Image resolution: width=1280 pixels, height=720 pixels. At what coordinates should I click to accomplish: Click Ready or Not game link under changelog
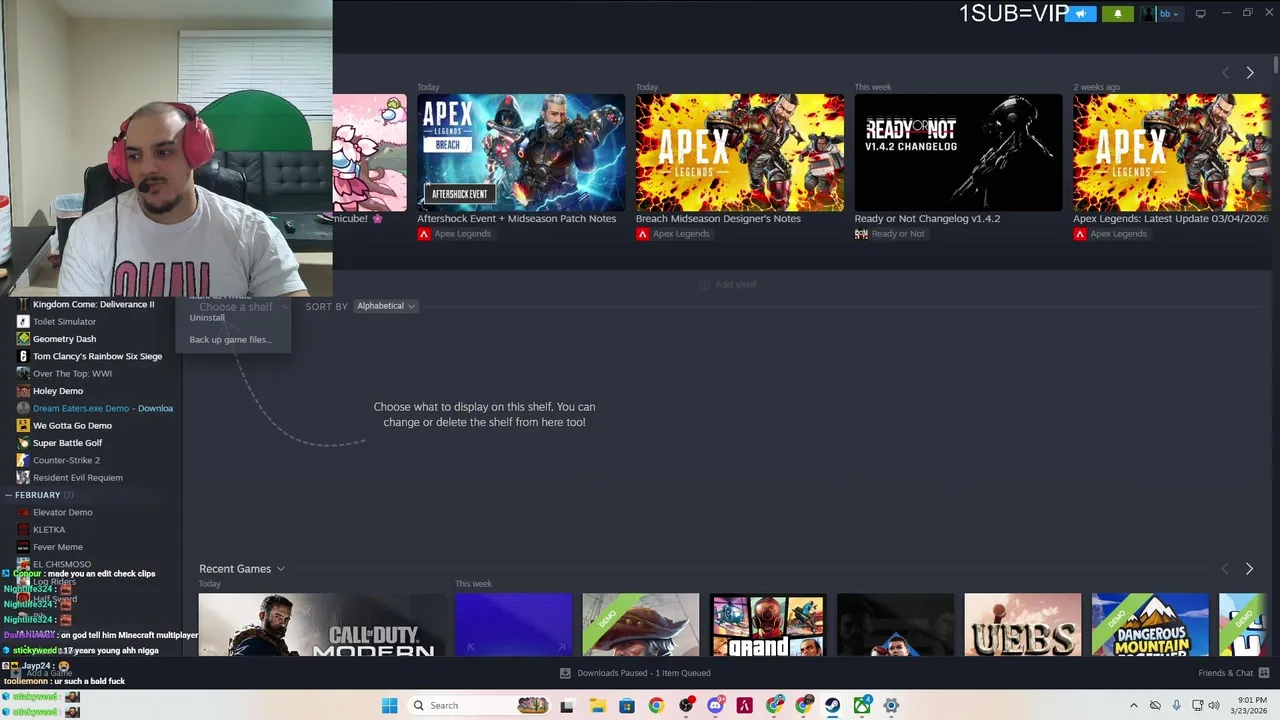[889, 234]
